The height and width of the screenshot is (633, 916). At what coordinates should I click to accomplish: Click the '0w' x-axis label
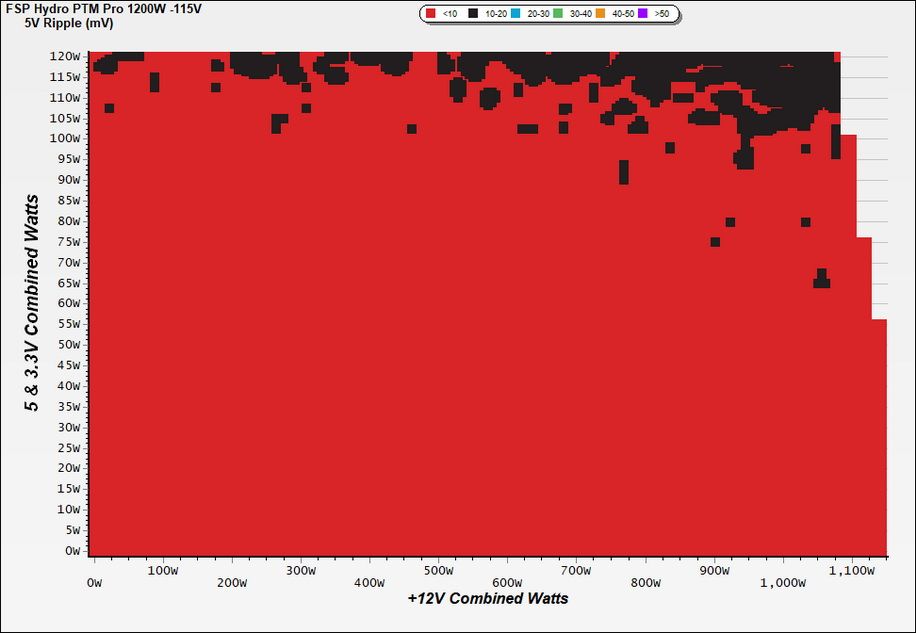pyautogui.click(x=93, y=583)
